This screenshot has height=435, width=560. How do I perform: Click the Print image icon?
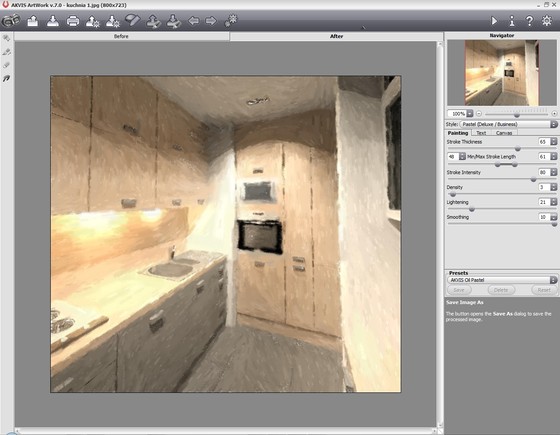(x=73, y=21)
